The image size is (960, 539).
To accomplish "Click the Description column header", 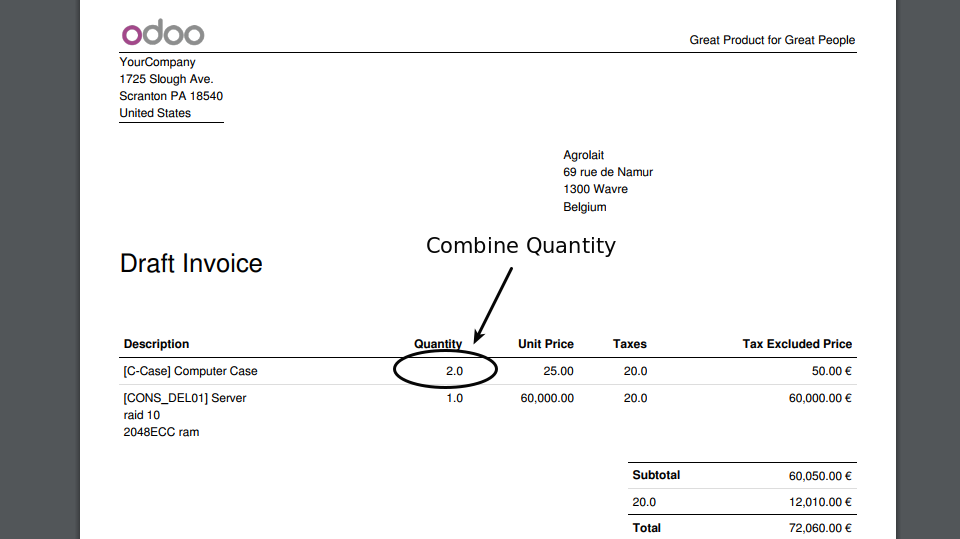I will click(x=156, y=344).
